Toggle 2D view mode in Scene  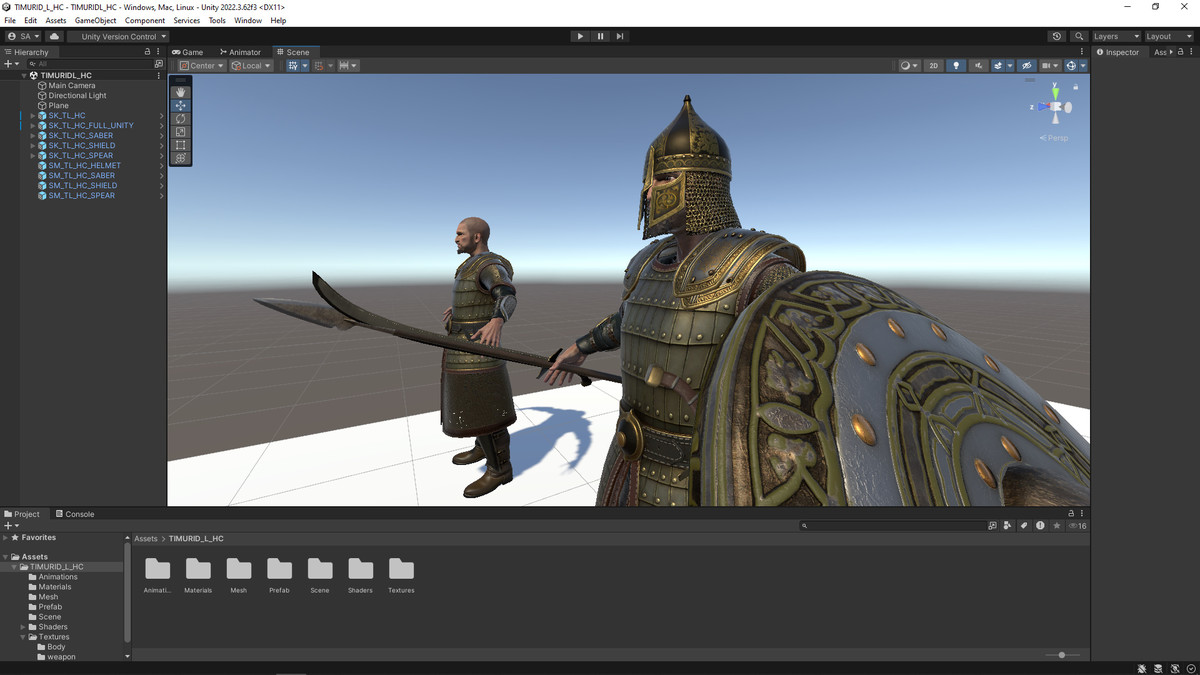tap(933, 66)
